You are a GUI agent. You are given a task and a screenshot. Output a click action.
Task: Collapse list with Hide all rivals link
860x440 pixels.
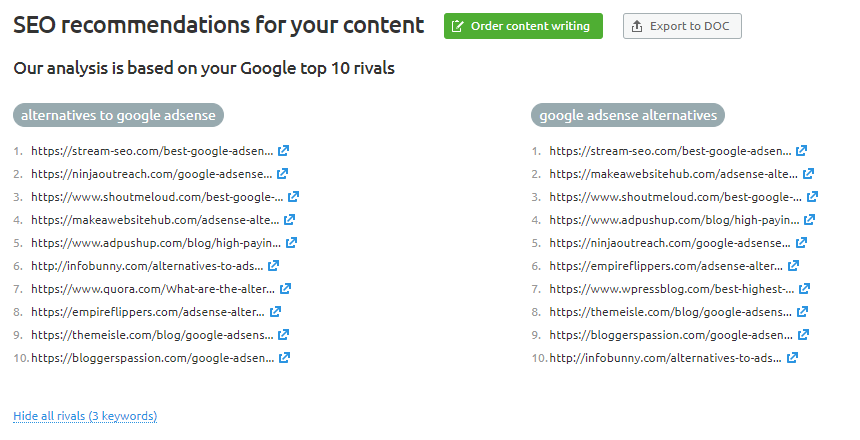point(85,416)
